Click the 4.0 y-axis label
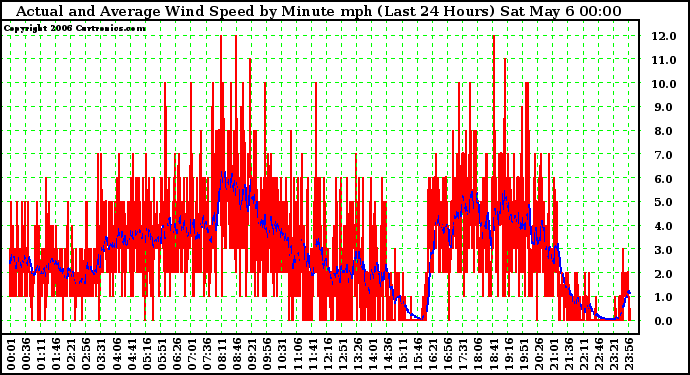Viewport: 690px width, 375px height. [x=664, y=226]
